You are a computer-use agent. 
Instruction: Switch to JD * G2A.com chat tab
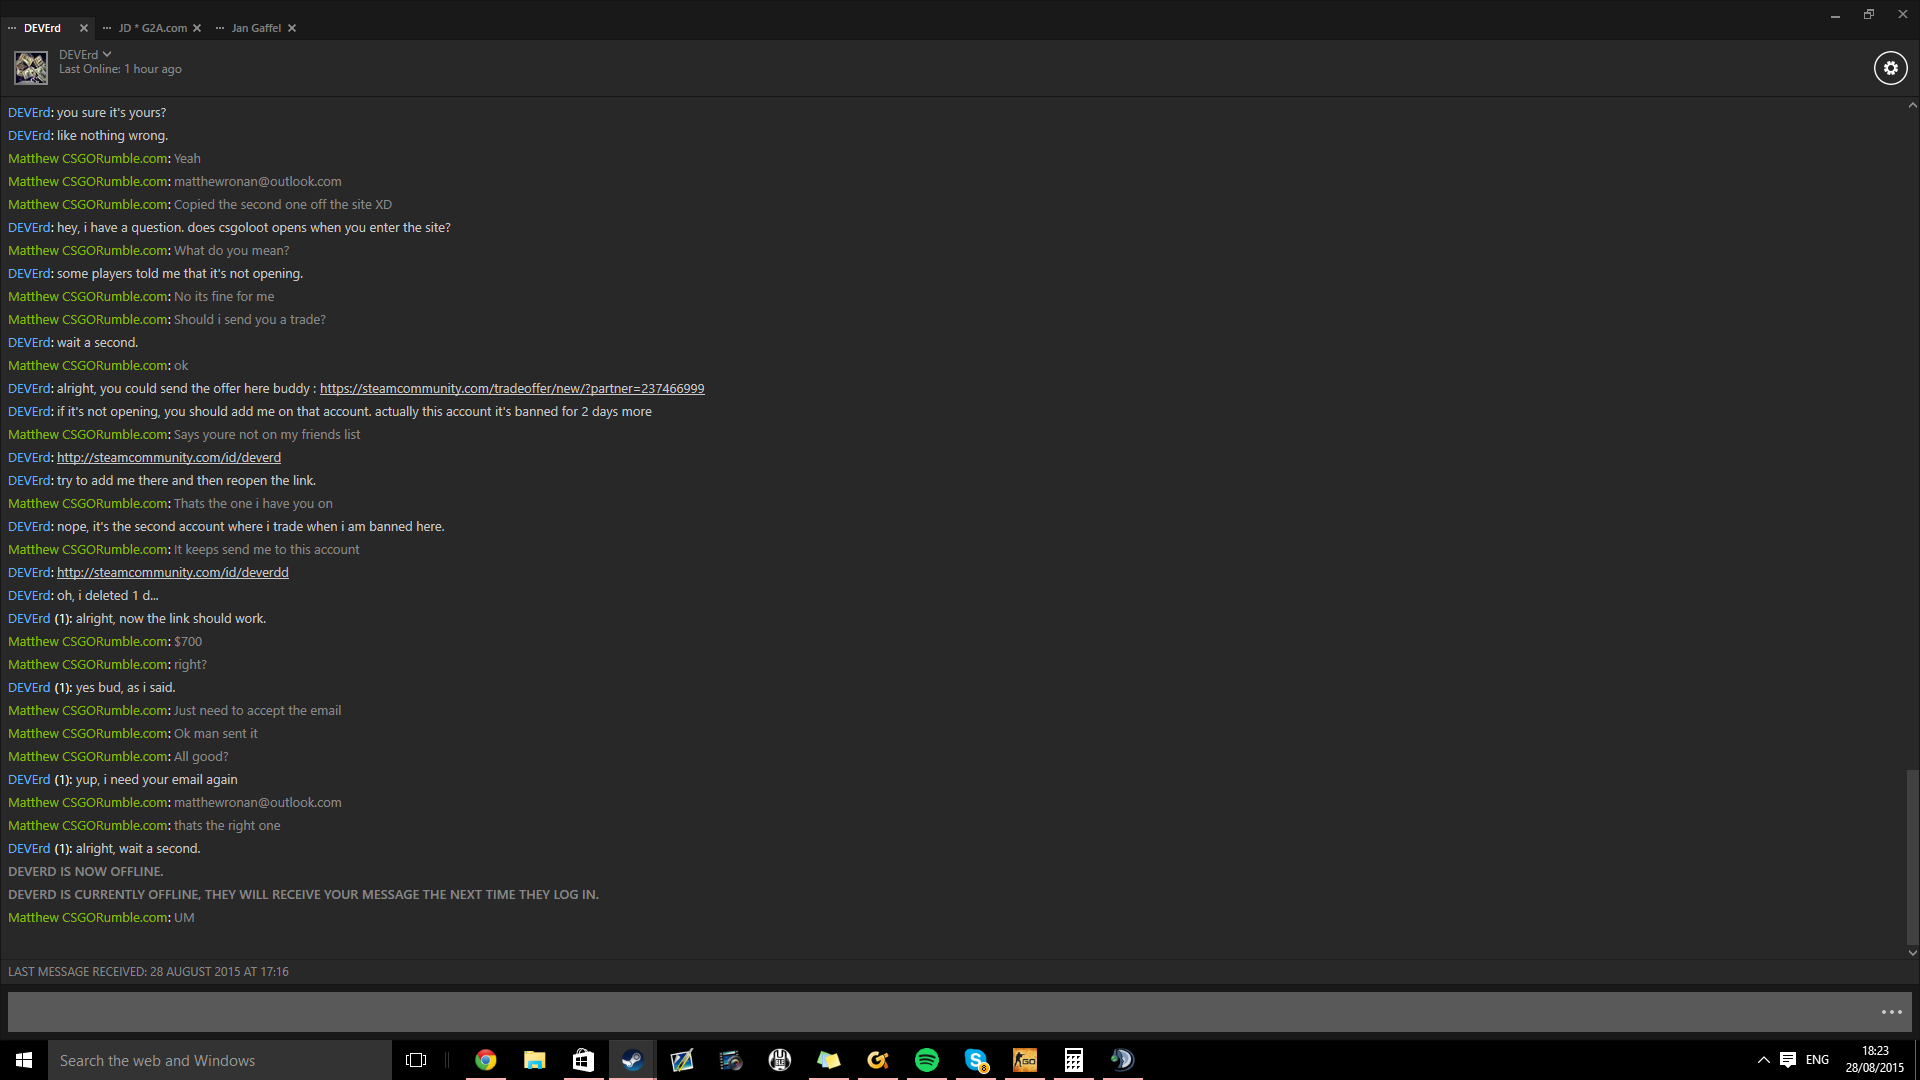(152, 28)
